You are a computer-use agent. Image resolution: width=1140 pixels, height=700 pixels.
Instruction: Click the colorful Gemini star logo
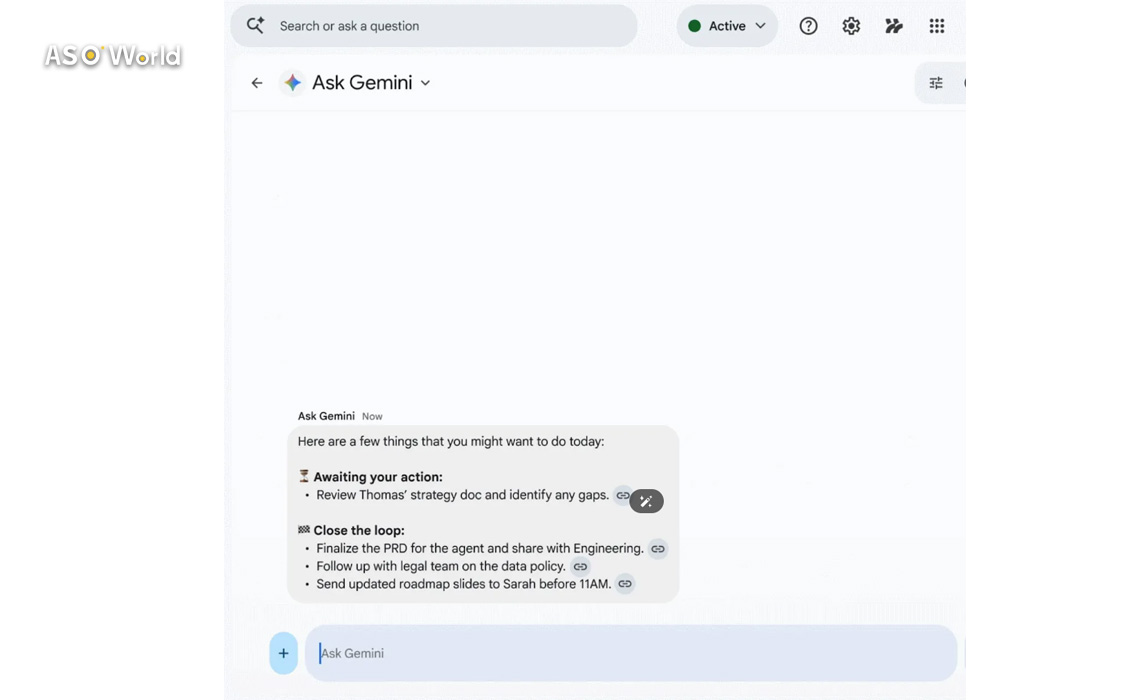[x=292, y=83]
